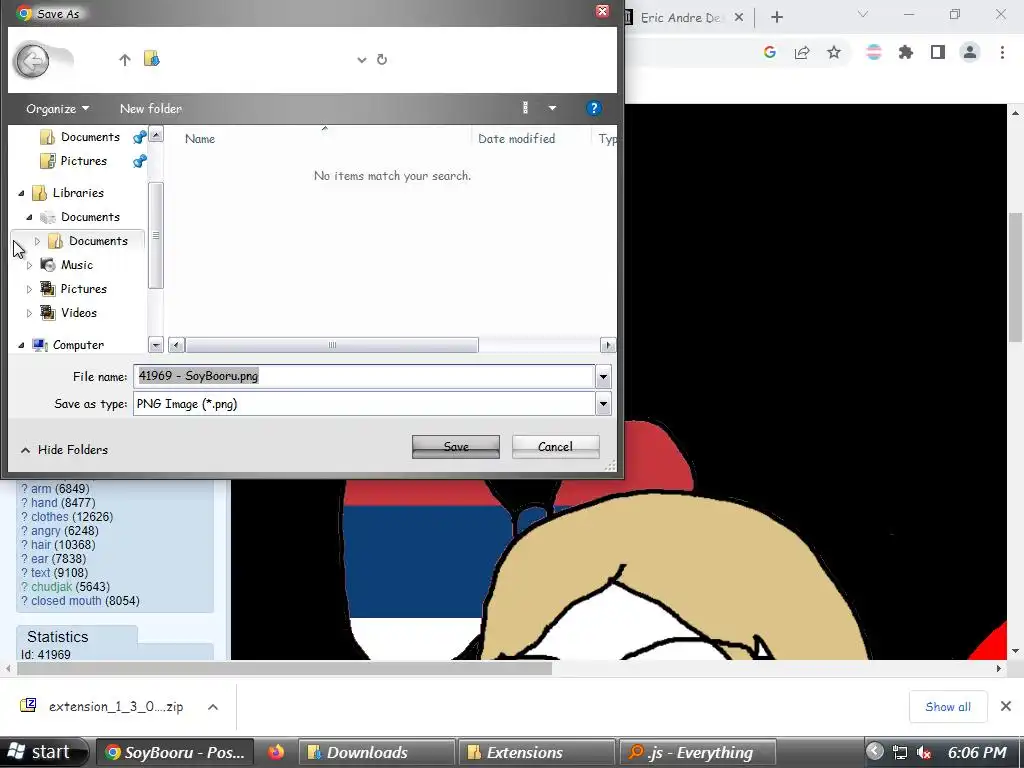
Task: Open the closed mouth tag link
Action: pos(66,601)
